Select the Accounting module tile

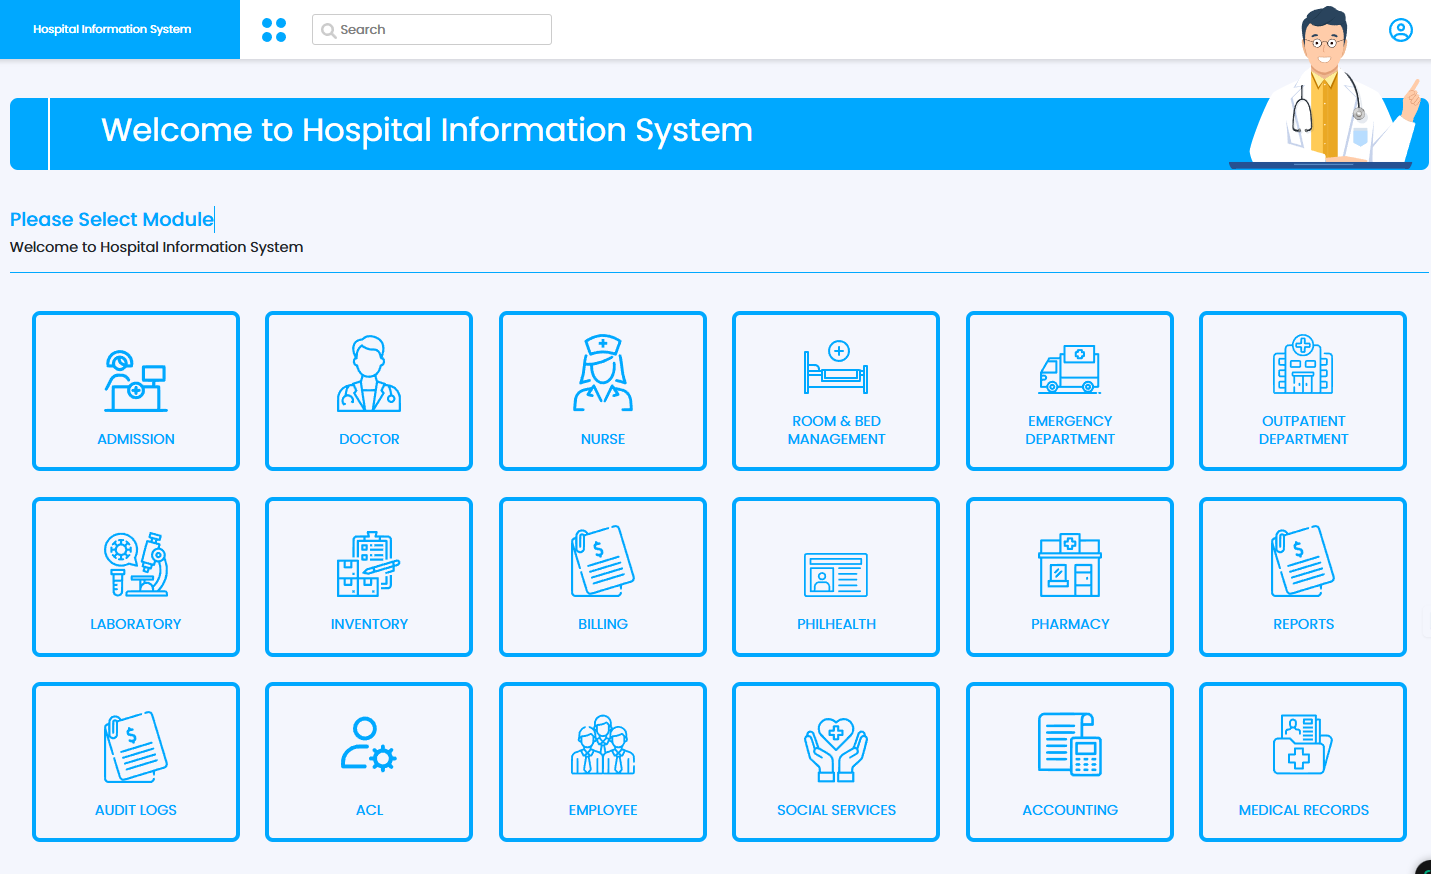coord(1070,762)
